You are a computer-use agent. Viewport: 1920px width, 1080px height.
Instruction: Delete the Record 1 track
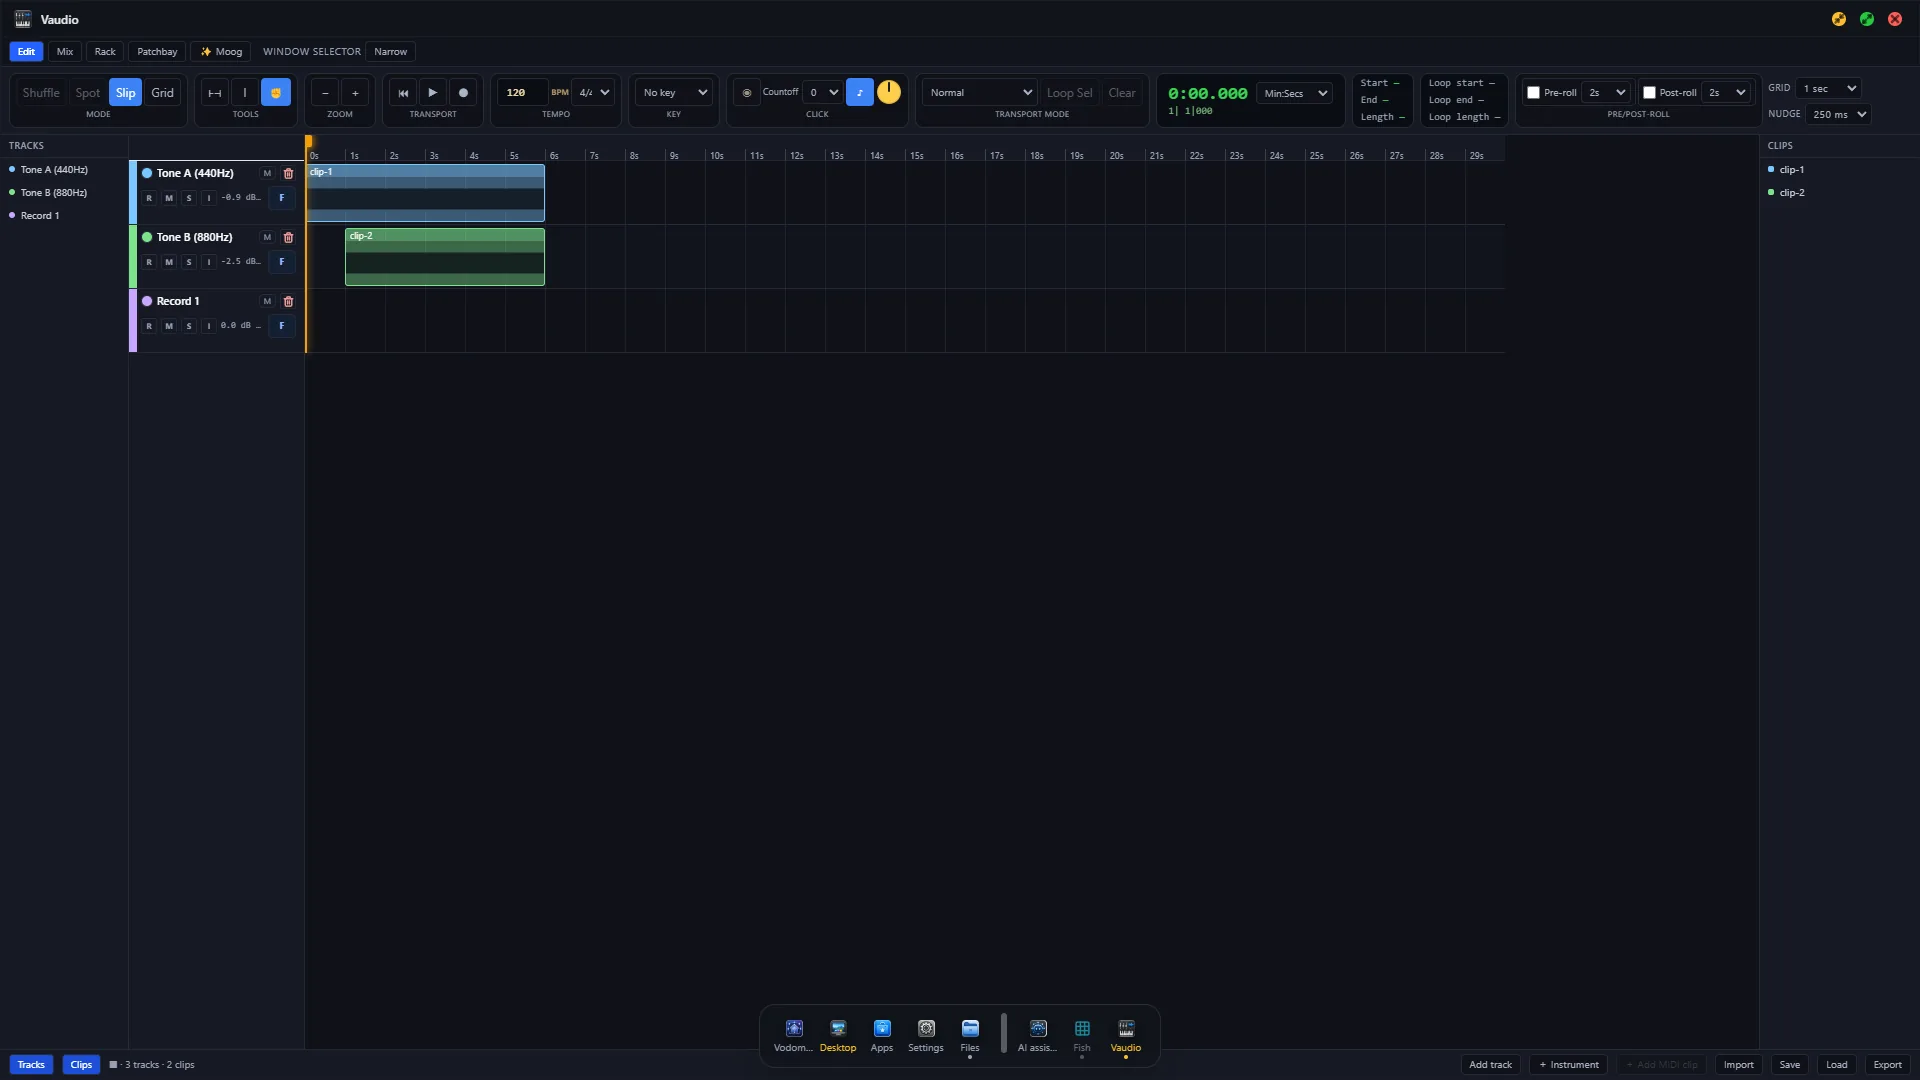coord(289,302)
